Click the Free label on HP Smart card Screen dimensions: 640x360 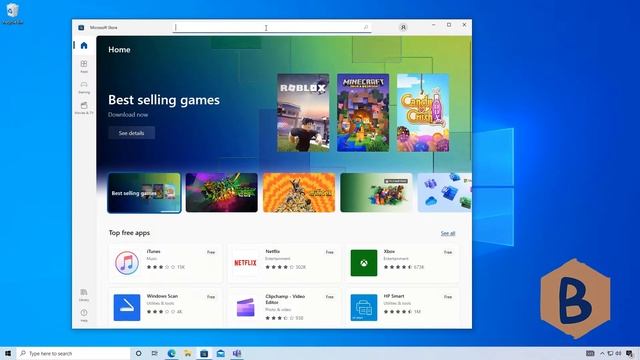(448, 297)
